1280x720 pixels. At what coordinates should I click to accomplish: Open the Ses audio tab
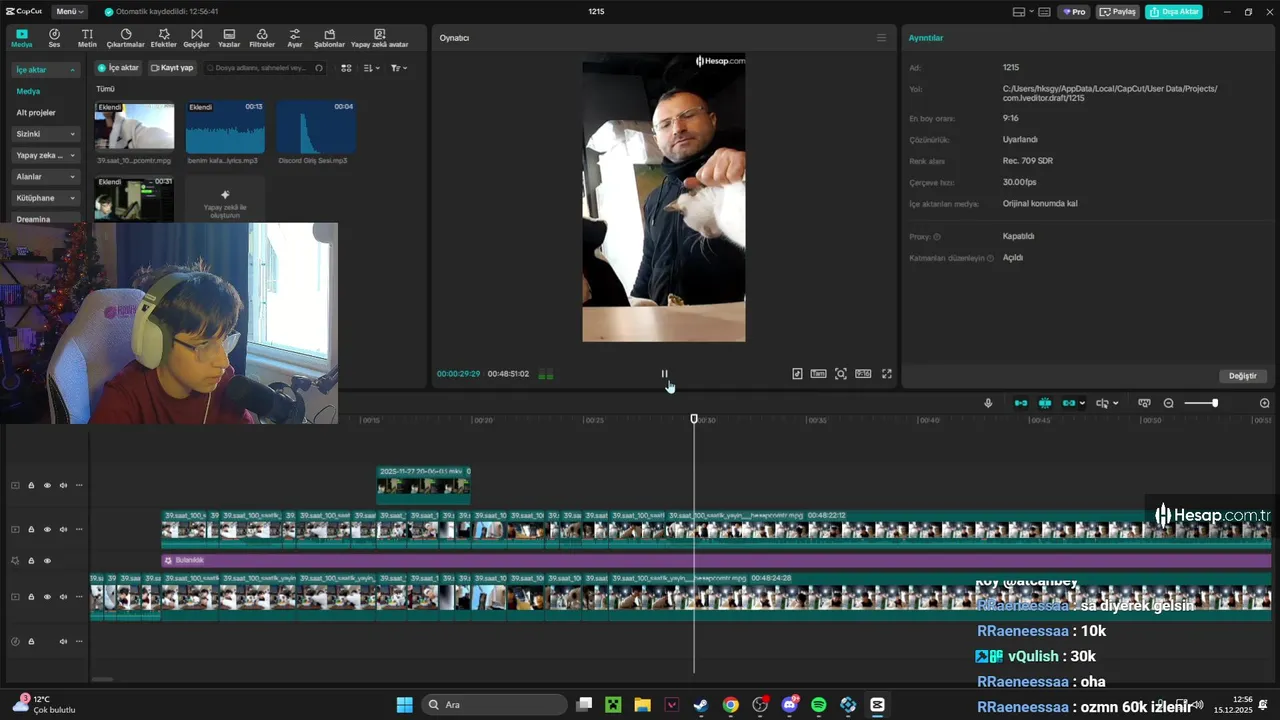pos(54,38)
